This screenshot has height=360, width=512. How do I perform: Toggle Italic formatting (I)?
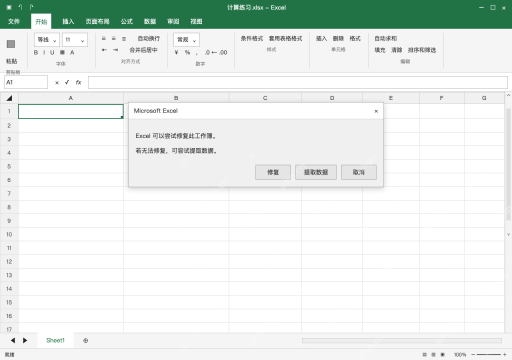pyautogui.click(x=44, y=53)
